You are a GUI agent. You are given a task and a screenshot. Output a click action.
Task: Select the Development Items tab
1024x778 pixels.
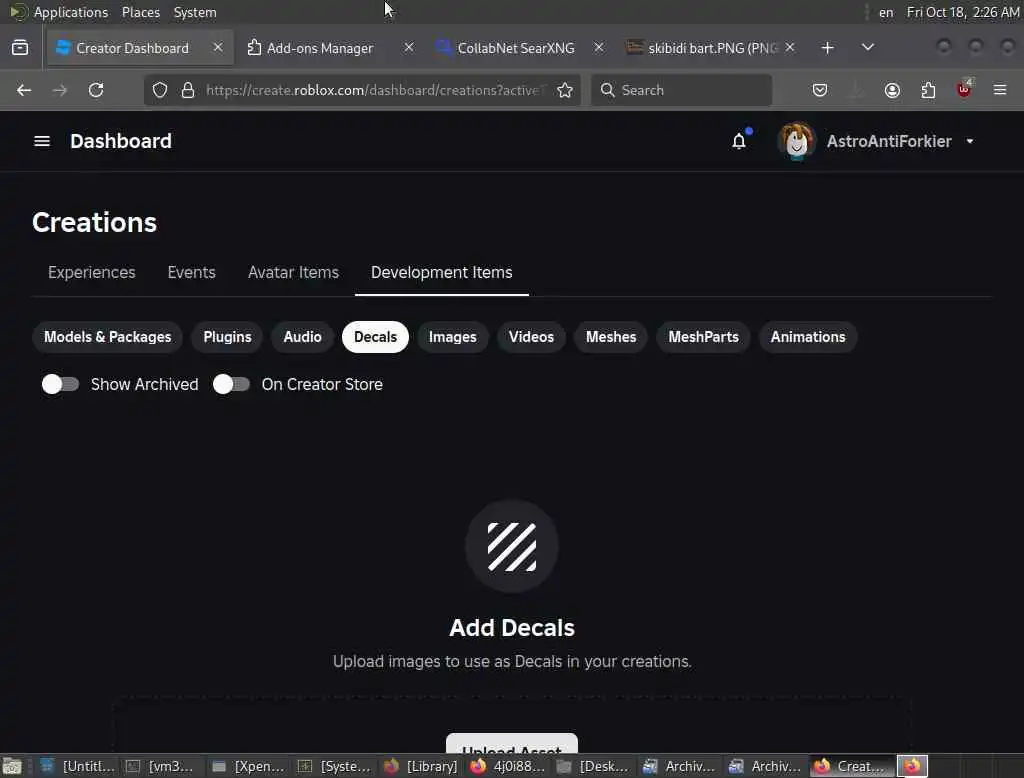(441, 272)
